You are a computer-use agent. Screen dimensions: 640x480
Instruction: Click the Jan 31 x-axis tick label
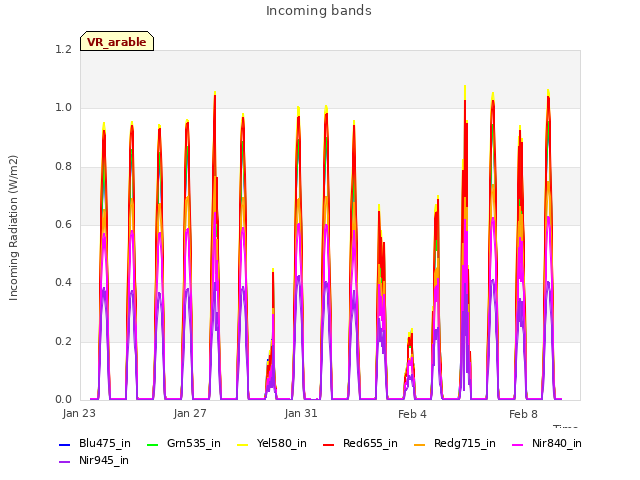[301, 413]
